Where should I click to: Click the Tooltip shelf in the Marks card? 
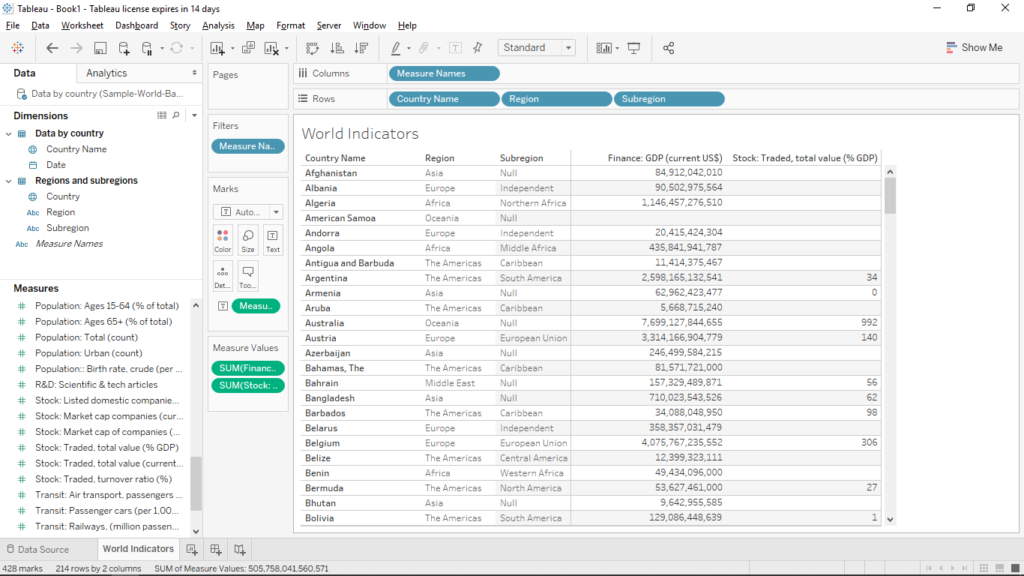tap(246, 275)
